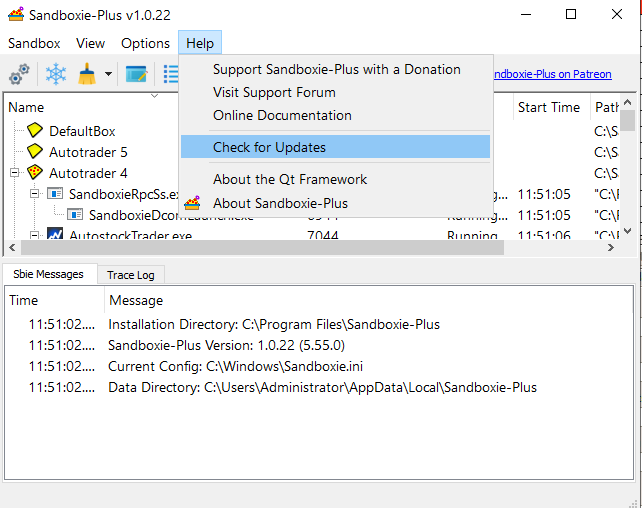This screenshot has width=642, height=508.
Task: Open the broom cleanup dropdown arrow
Action: pos(108,75)
